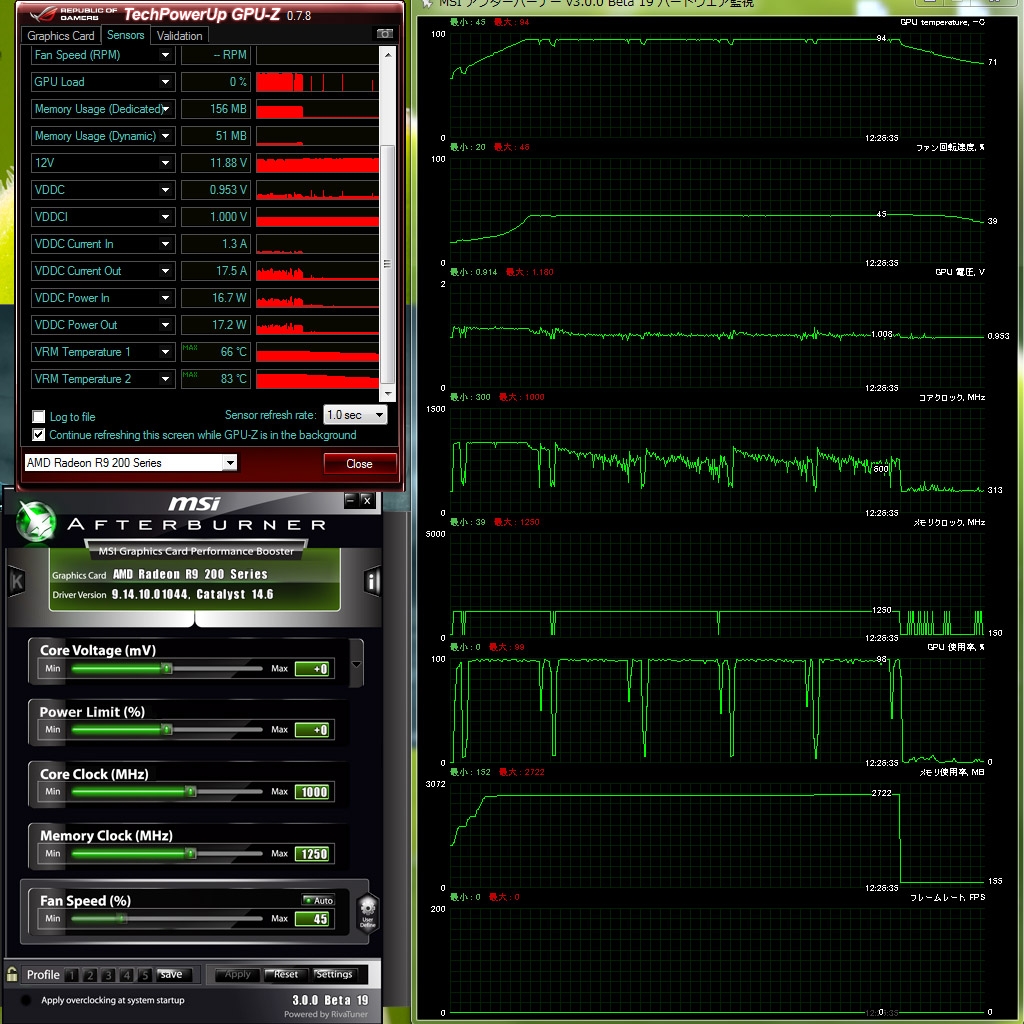Click the Memory Clock slider handle
The height and width of the screenshot is (1024, 1024).
coord(191,853)
